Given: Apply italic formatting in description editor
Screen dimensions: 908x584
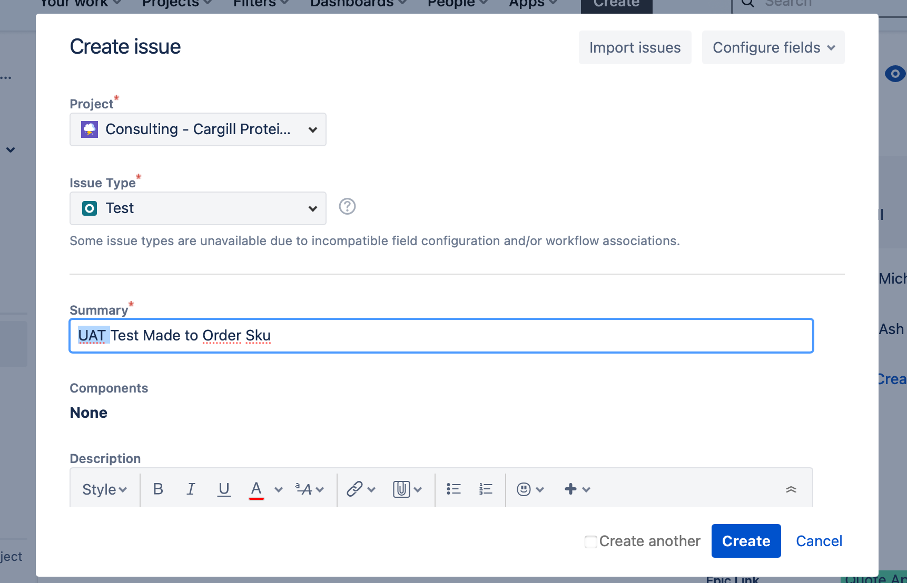Looking at the screenshot, I should coord(191,489).
